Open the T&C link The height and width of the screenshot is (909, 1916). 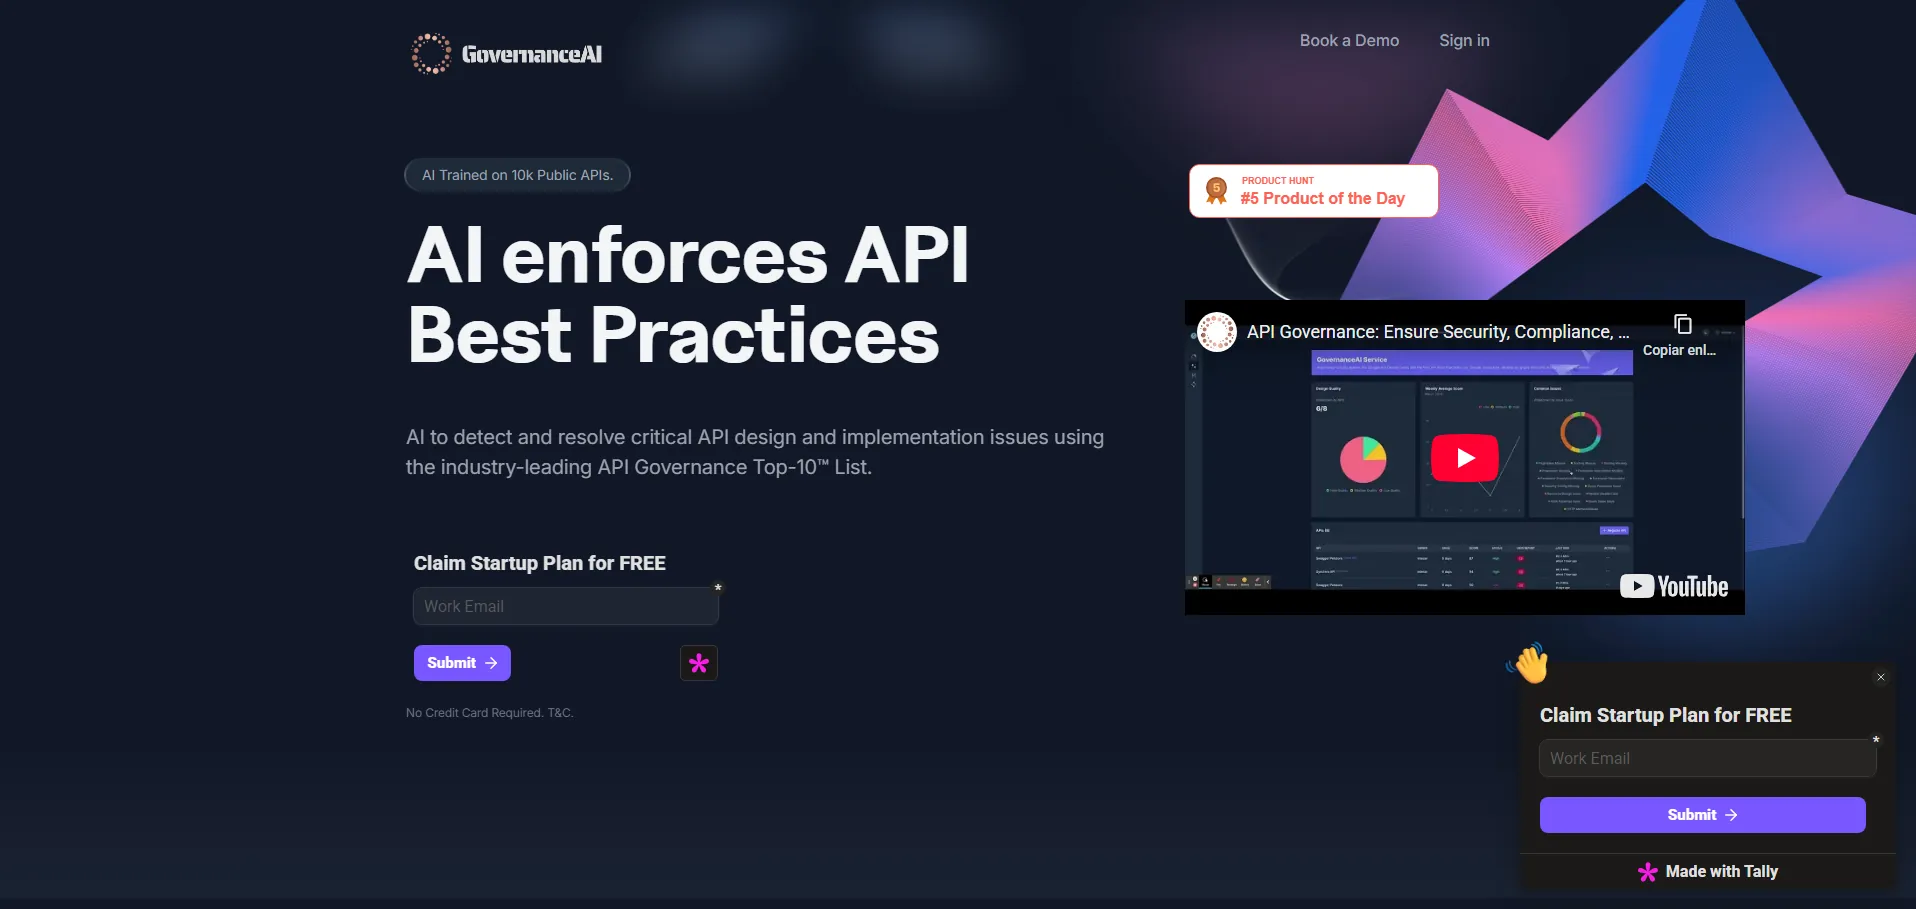tap(560, 713)
